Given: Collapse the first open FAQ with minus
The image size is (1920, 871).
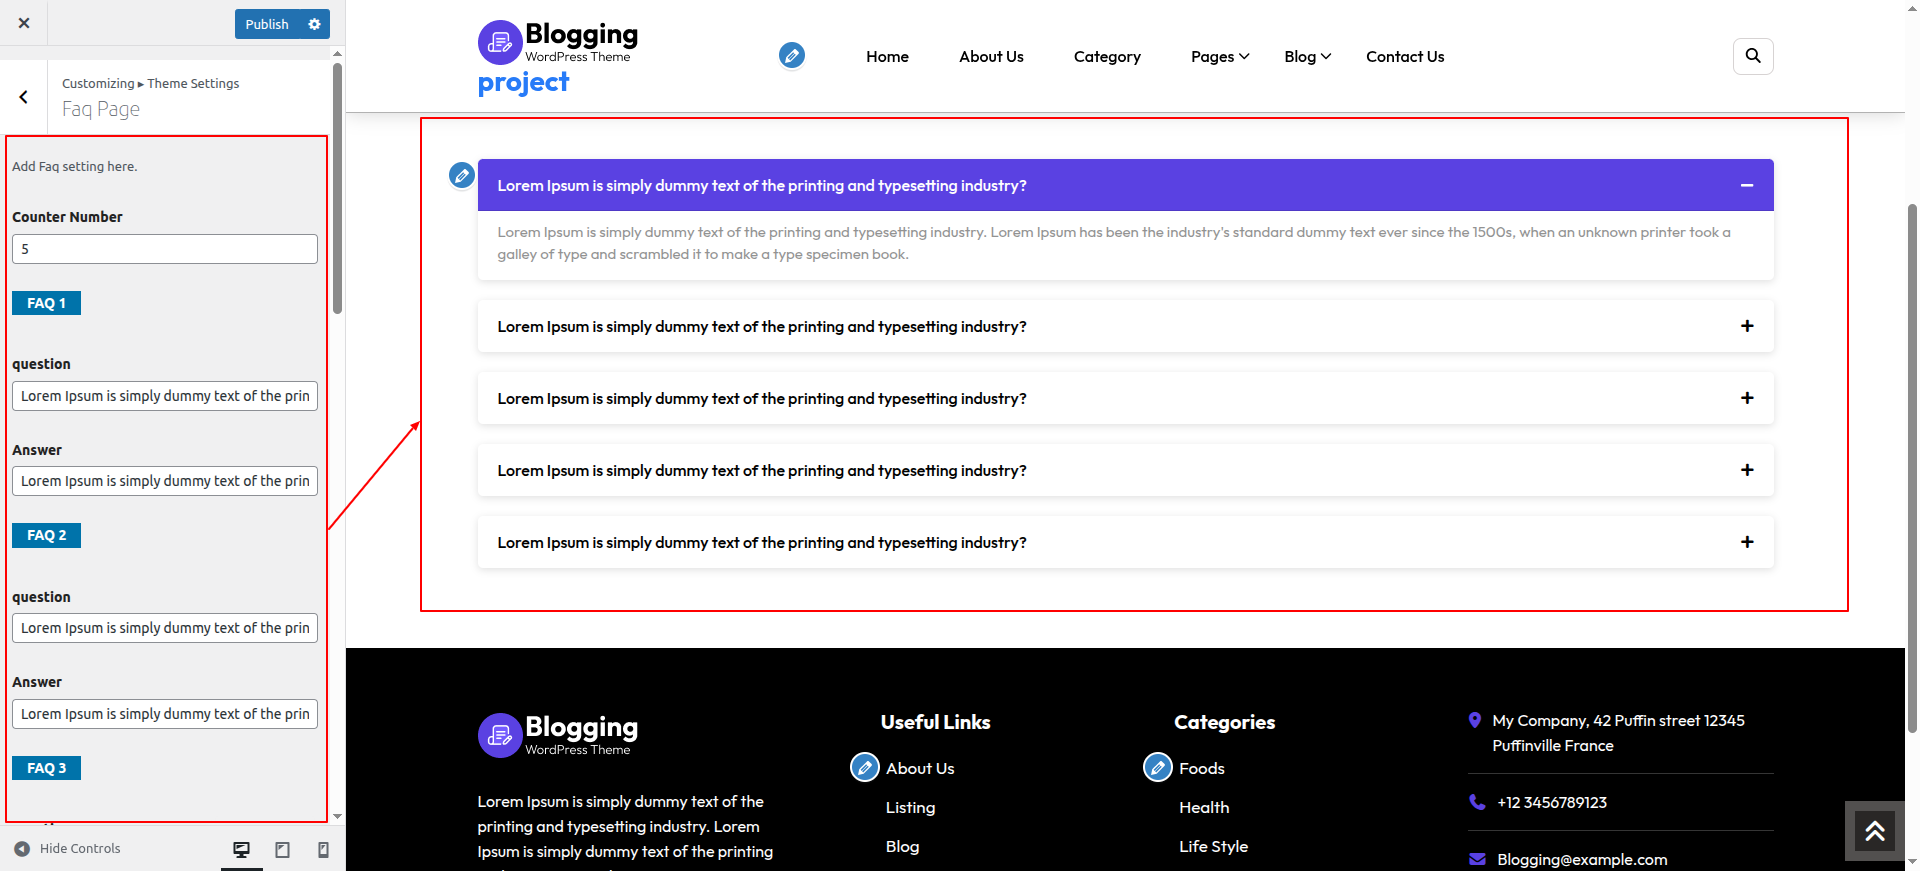Looking at the screenshot, I should click(1746, 186).
